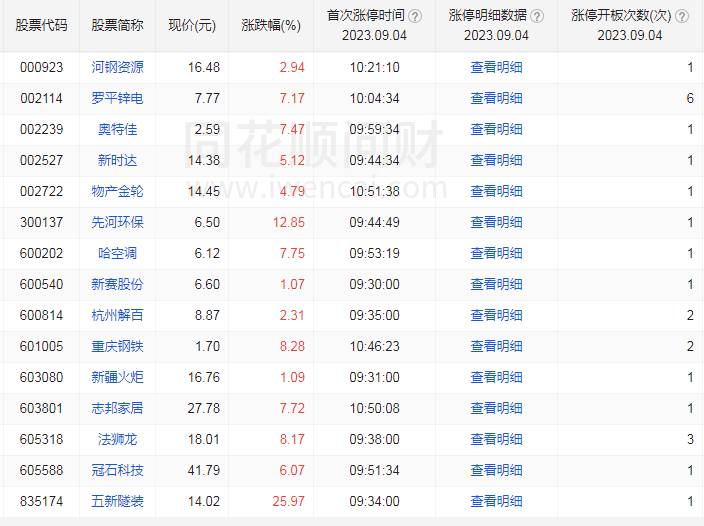Sort by 股票简称 column header
The height and width of the screenshot is (526, 704).
(118, 25)
